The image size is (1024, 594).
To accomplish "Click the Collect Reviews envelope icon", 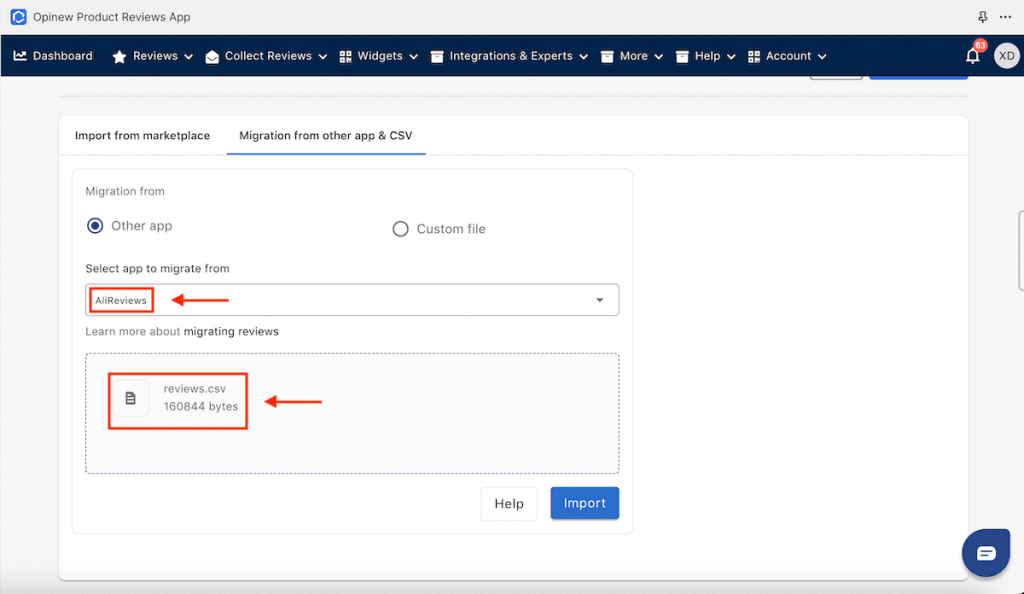I will (212, 57).
